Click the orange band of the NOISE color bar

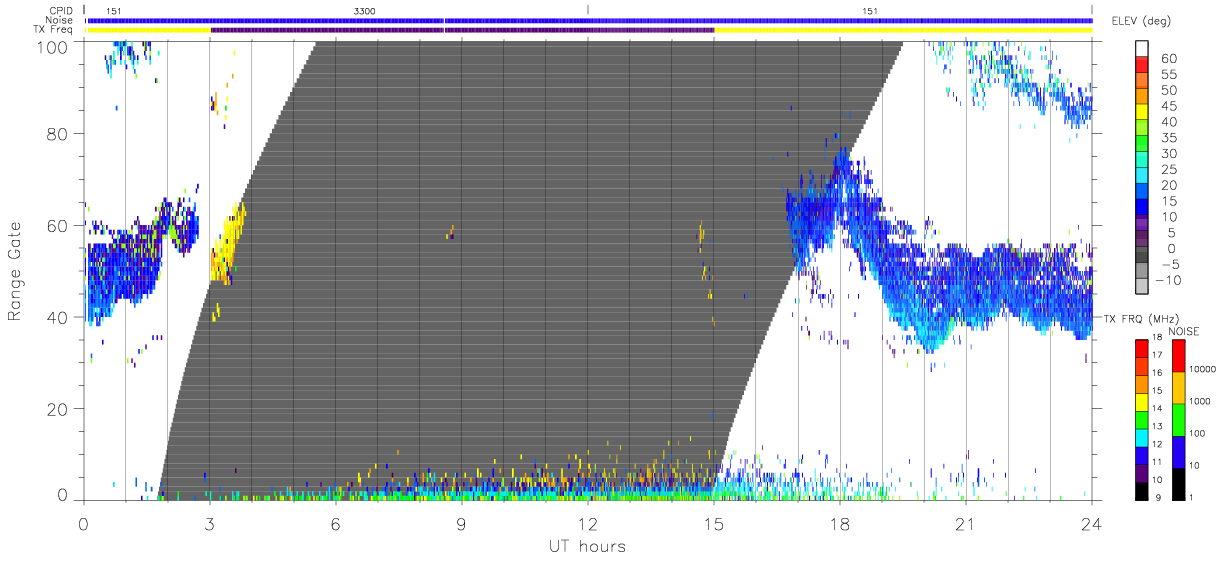(x=1177, y=387)
